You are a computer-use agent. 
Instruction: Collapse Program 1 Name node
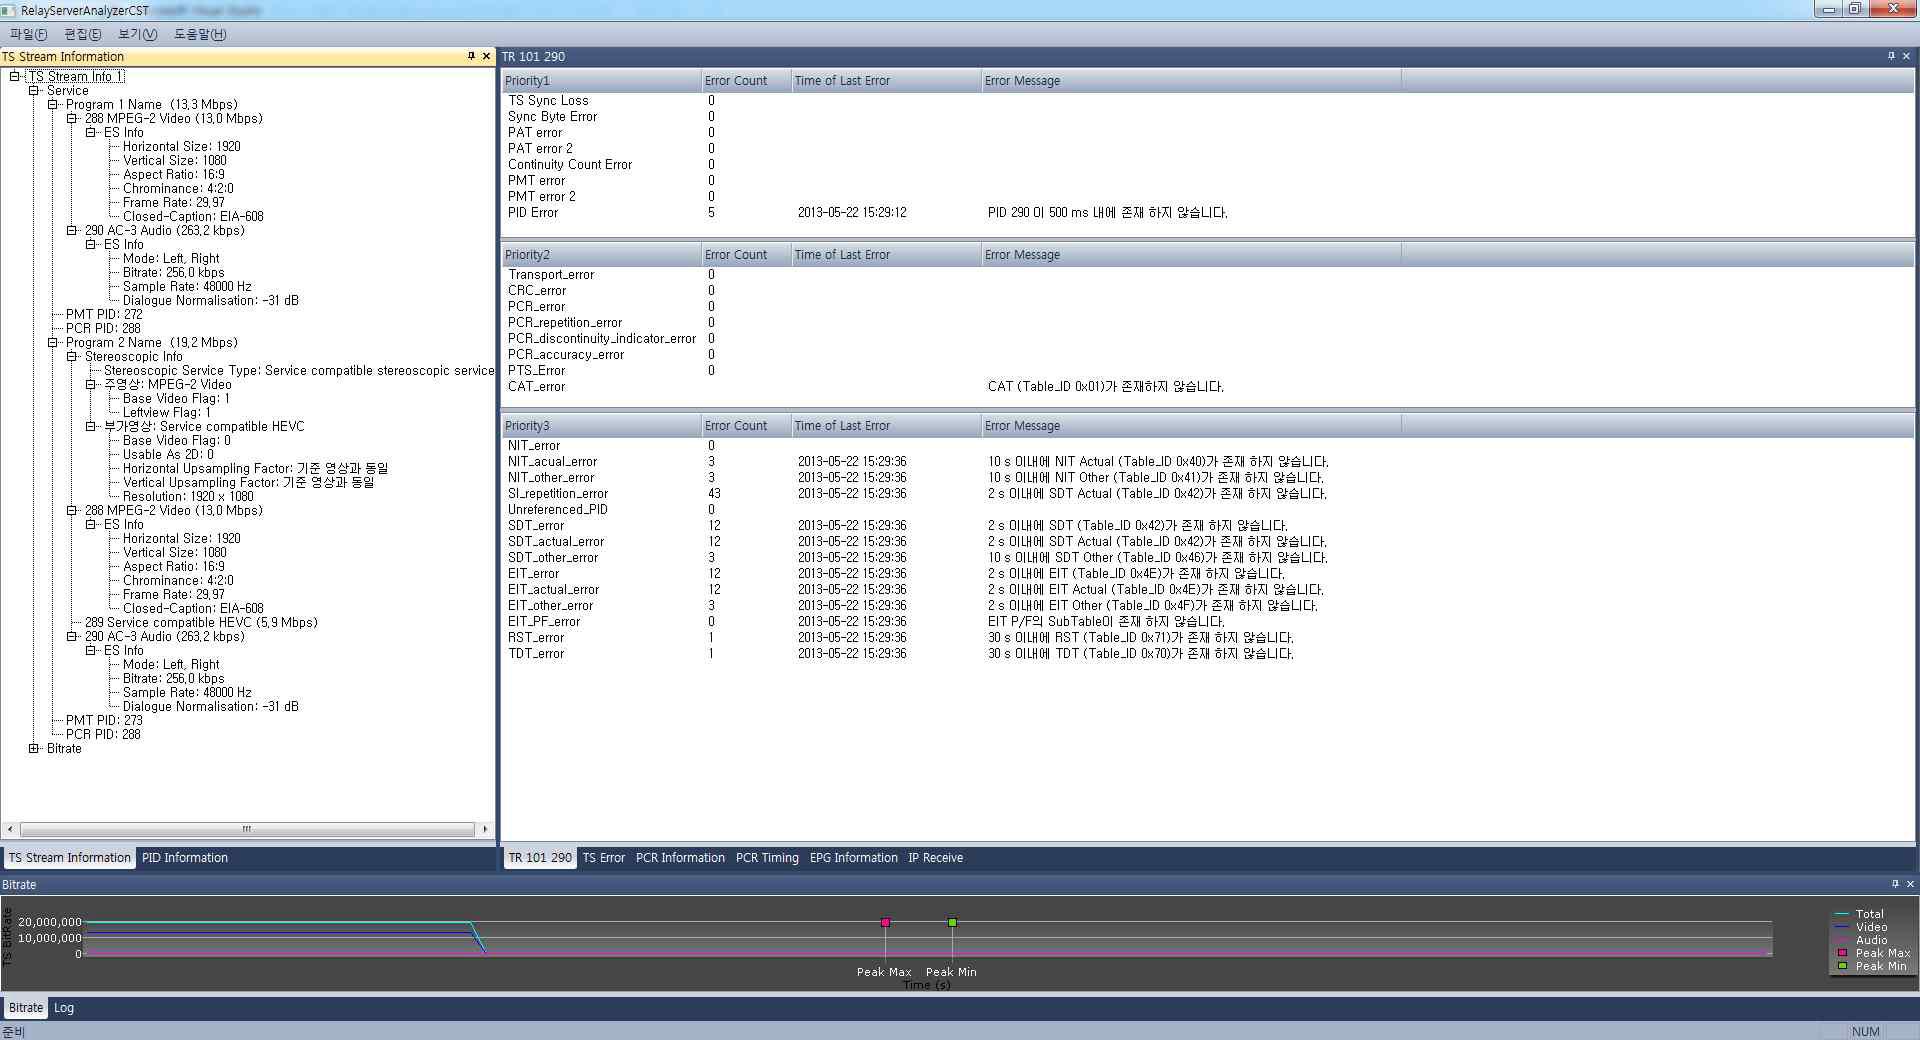pos(53,104)
